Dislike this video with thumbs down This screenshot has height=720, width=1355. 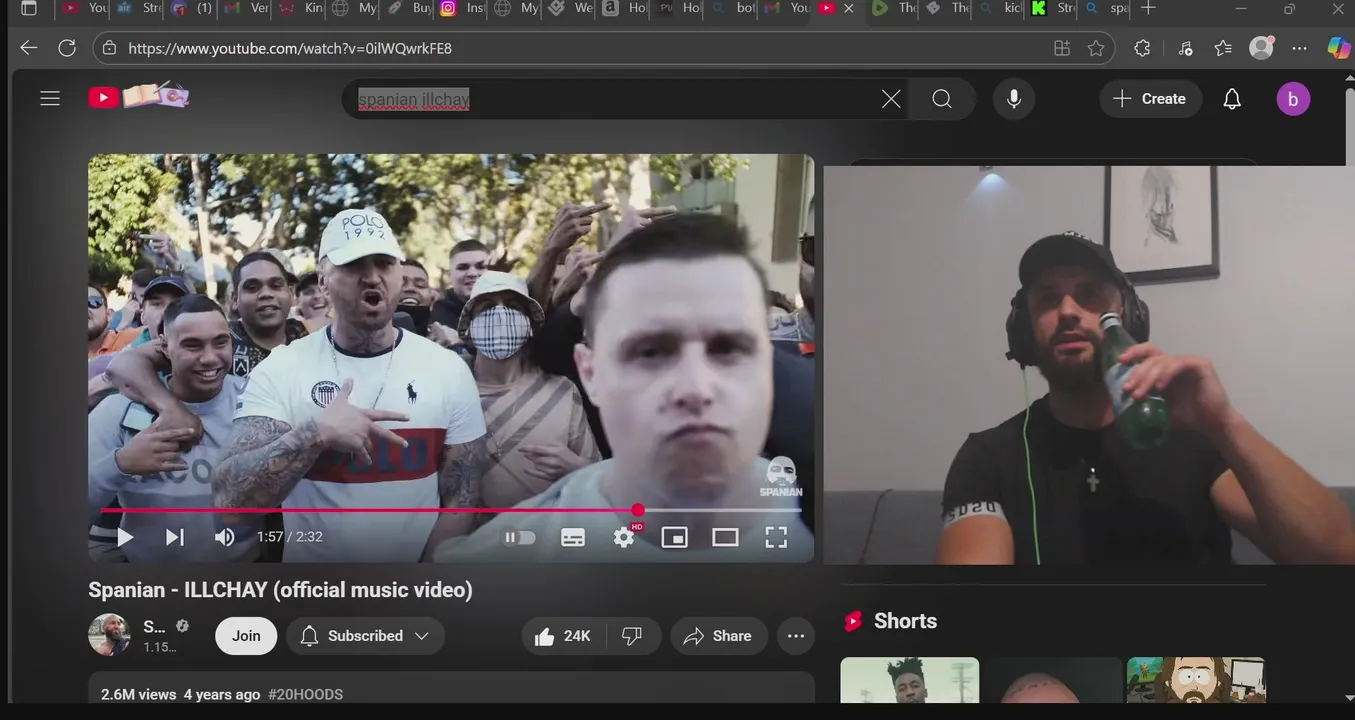click(x=632, y=636)
